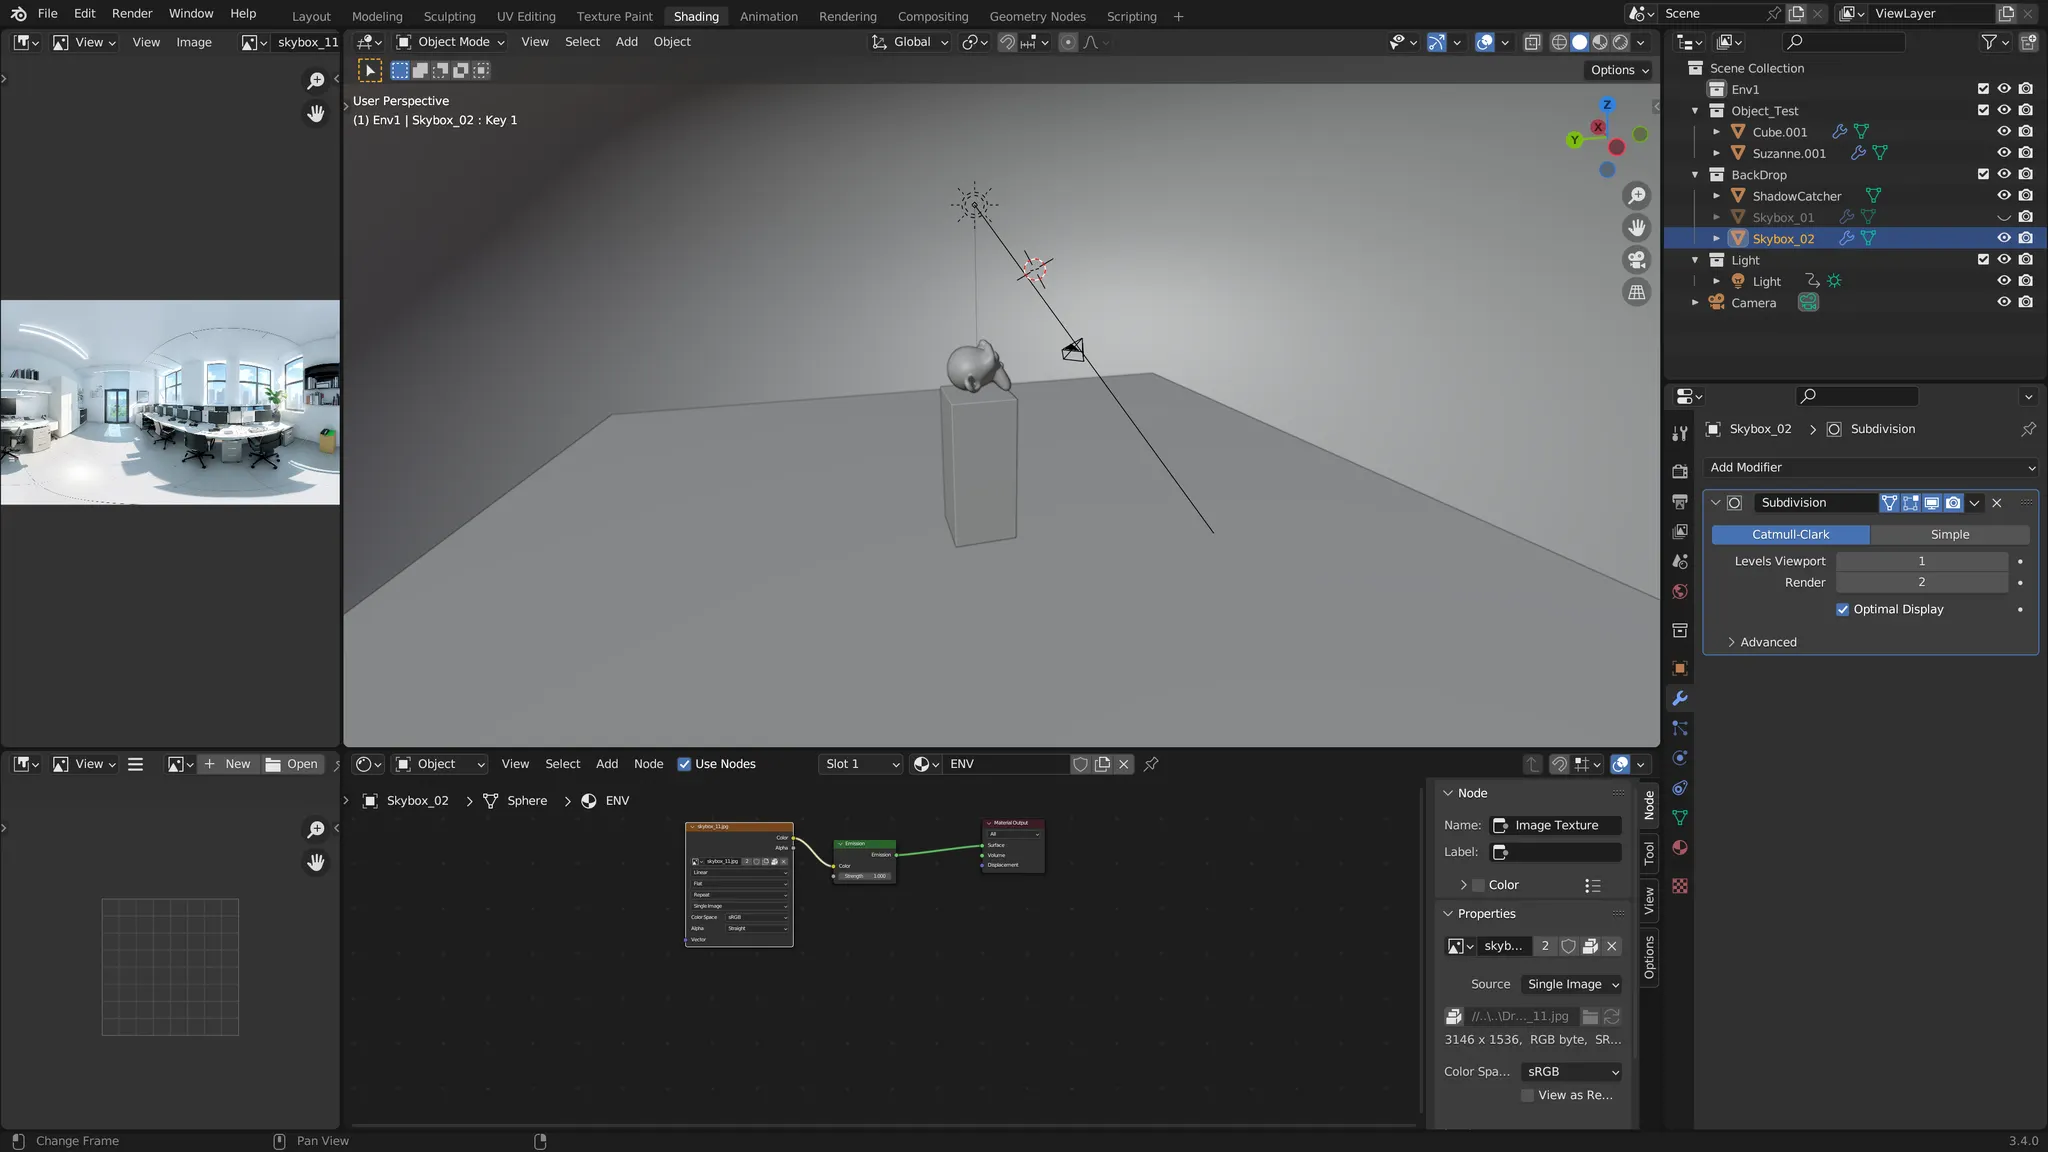Open the Render properties tab icon
The image size is (2048, 1152).
1680,471
